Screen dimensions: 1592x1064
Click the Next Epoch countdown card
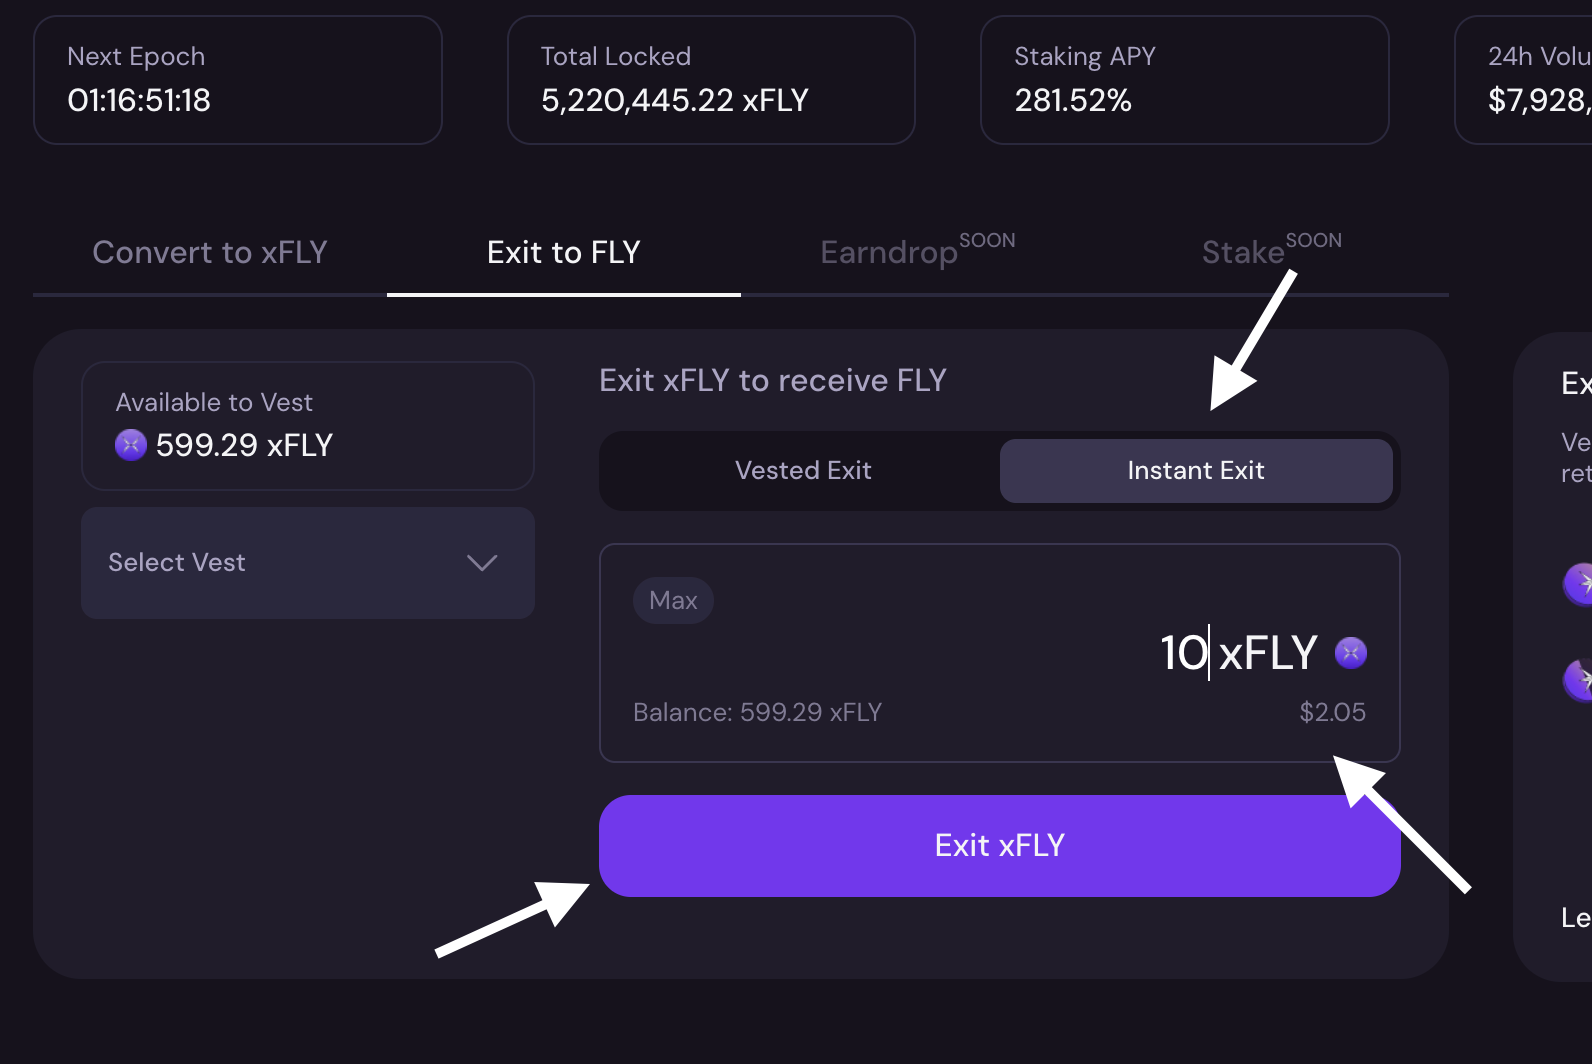tap(238, 80)
